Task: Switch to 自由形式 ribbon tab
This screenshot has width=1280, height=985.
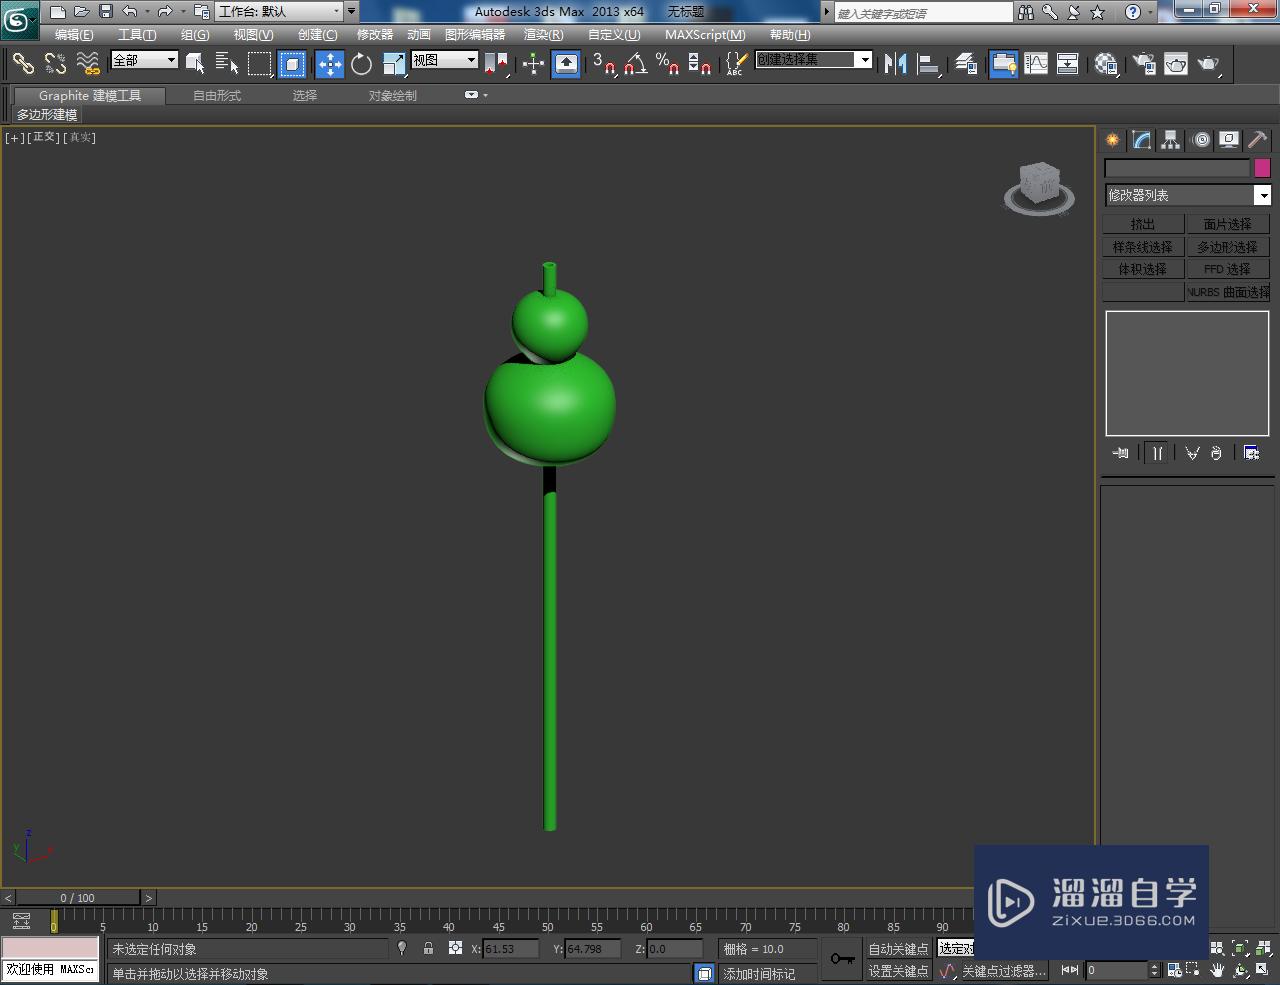Action: tap(217, 96)
